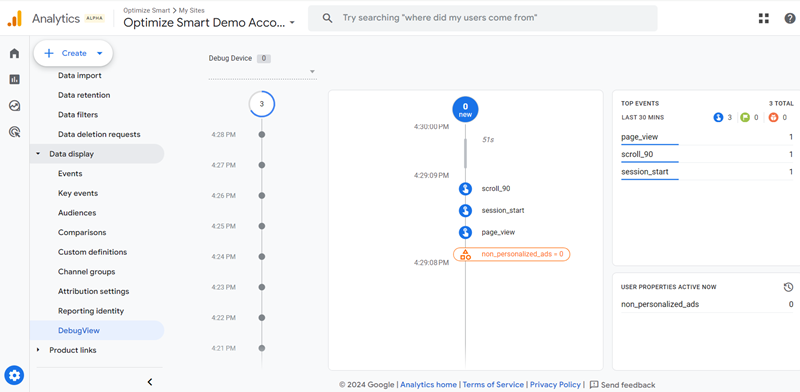Viewport: 800px width, 392px height.
Task: Open the Admin gear icon
Action: point(14,376)
